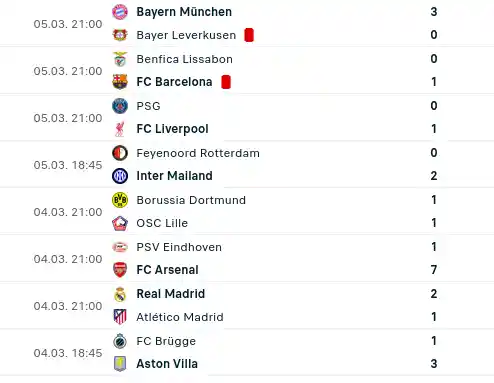Open the Feyenoord Rotterdam team link
494x383 pixels.
[x=198, y=153]
